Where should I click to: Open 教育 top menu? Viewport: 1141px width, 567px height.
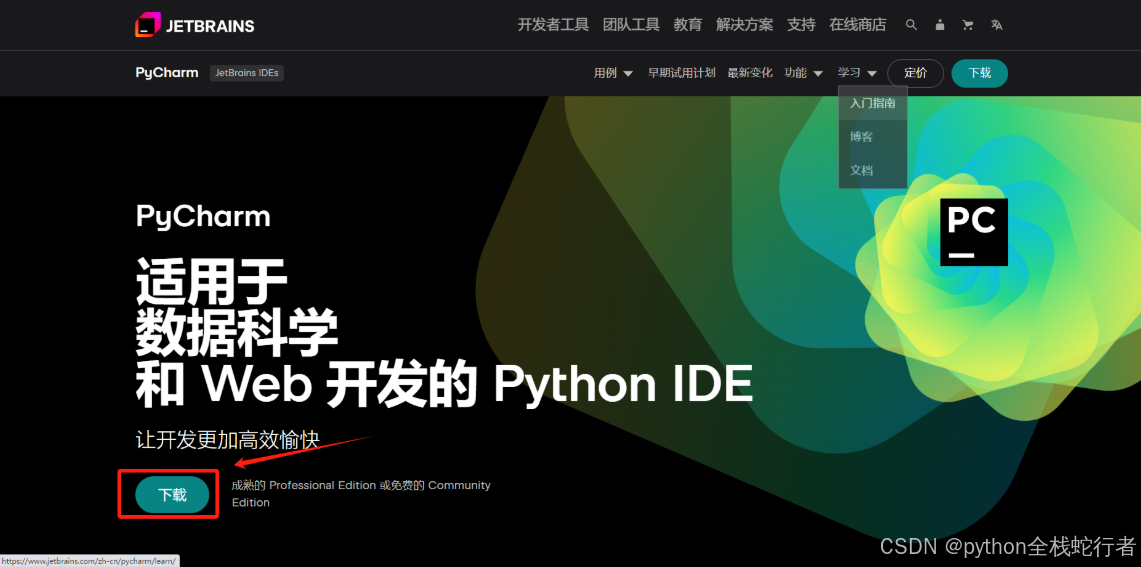click(x=688, y=25)
